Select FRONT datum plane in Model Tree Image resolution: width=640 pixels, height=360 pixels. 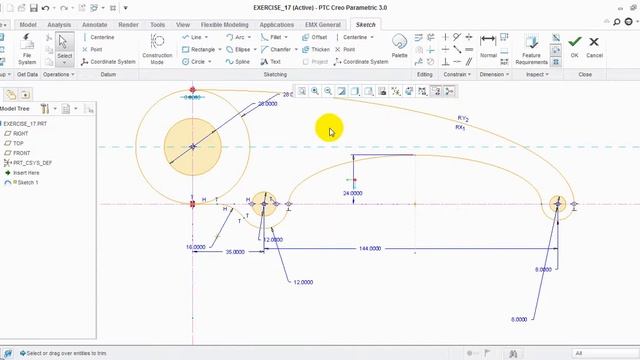[17, 153]
